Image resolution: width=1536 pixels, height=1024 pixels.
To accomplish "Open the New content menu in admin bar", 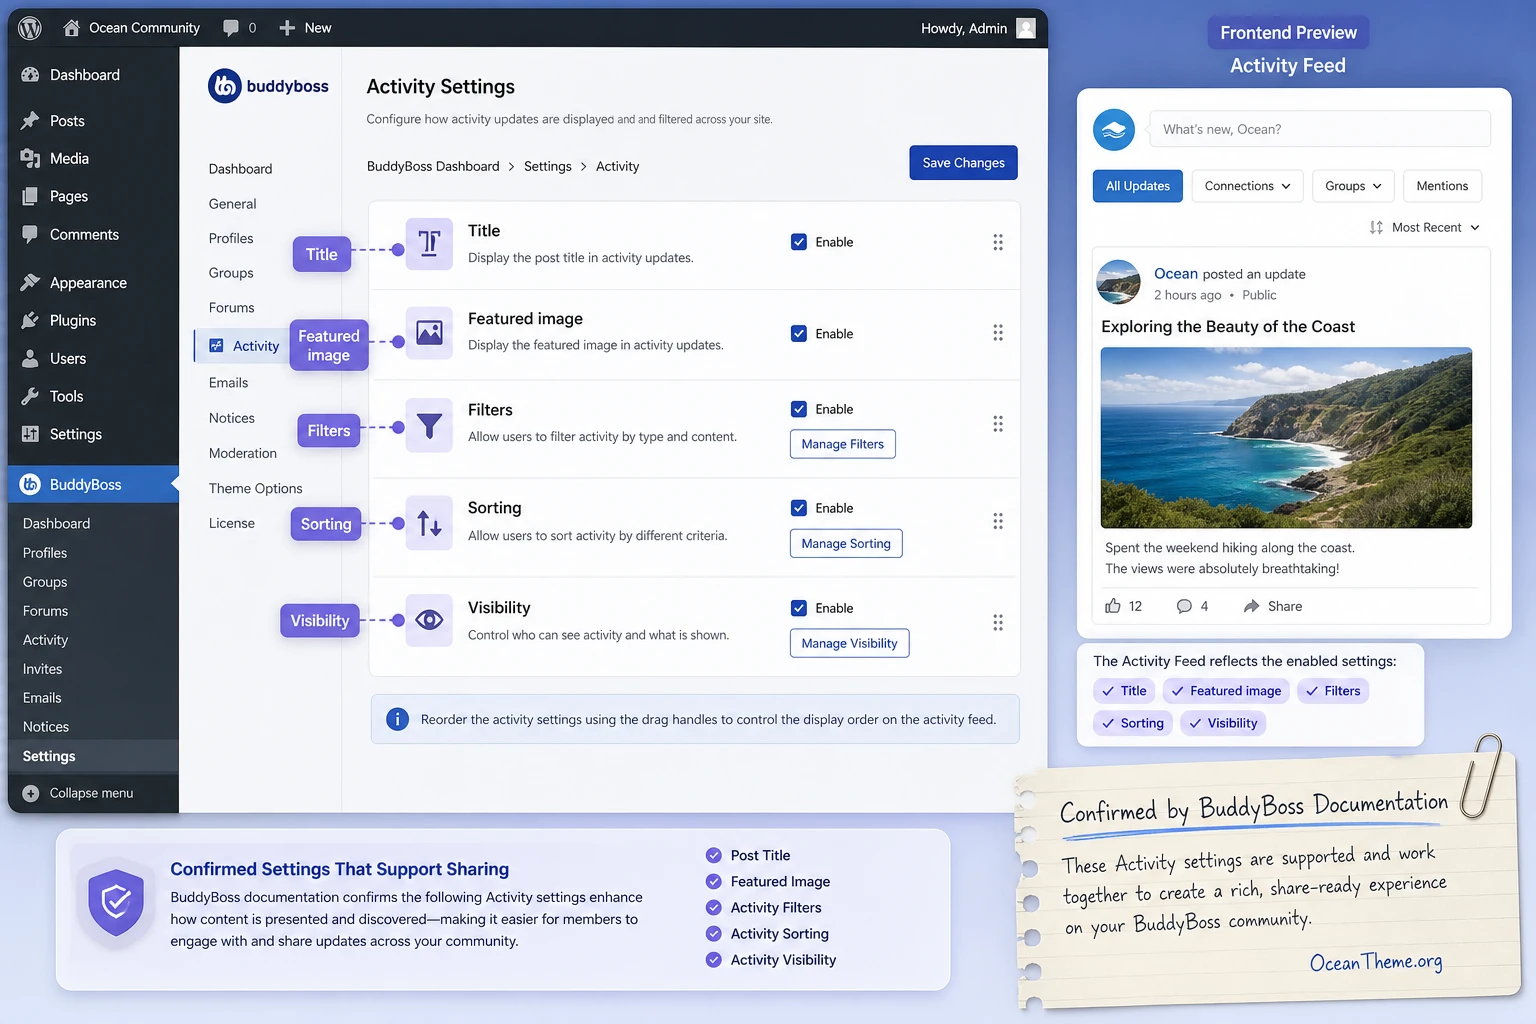I will click(305, 28).
